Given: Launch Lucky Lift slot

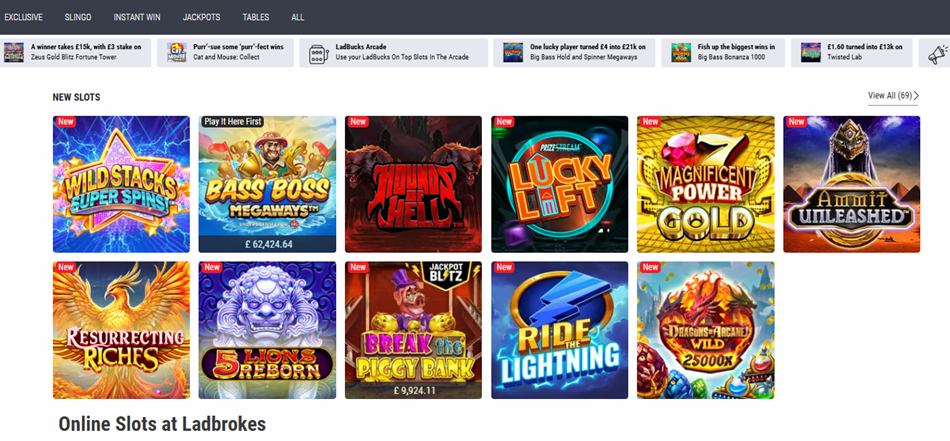Looking at the screenshot, I should (x=560, y=184).
